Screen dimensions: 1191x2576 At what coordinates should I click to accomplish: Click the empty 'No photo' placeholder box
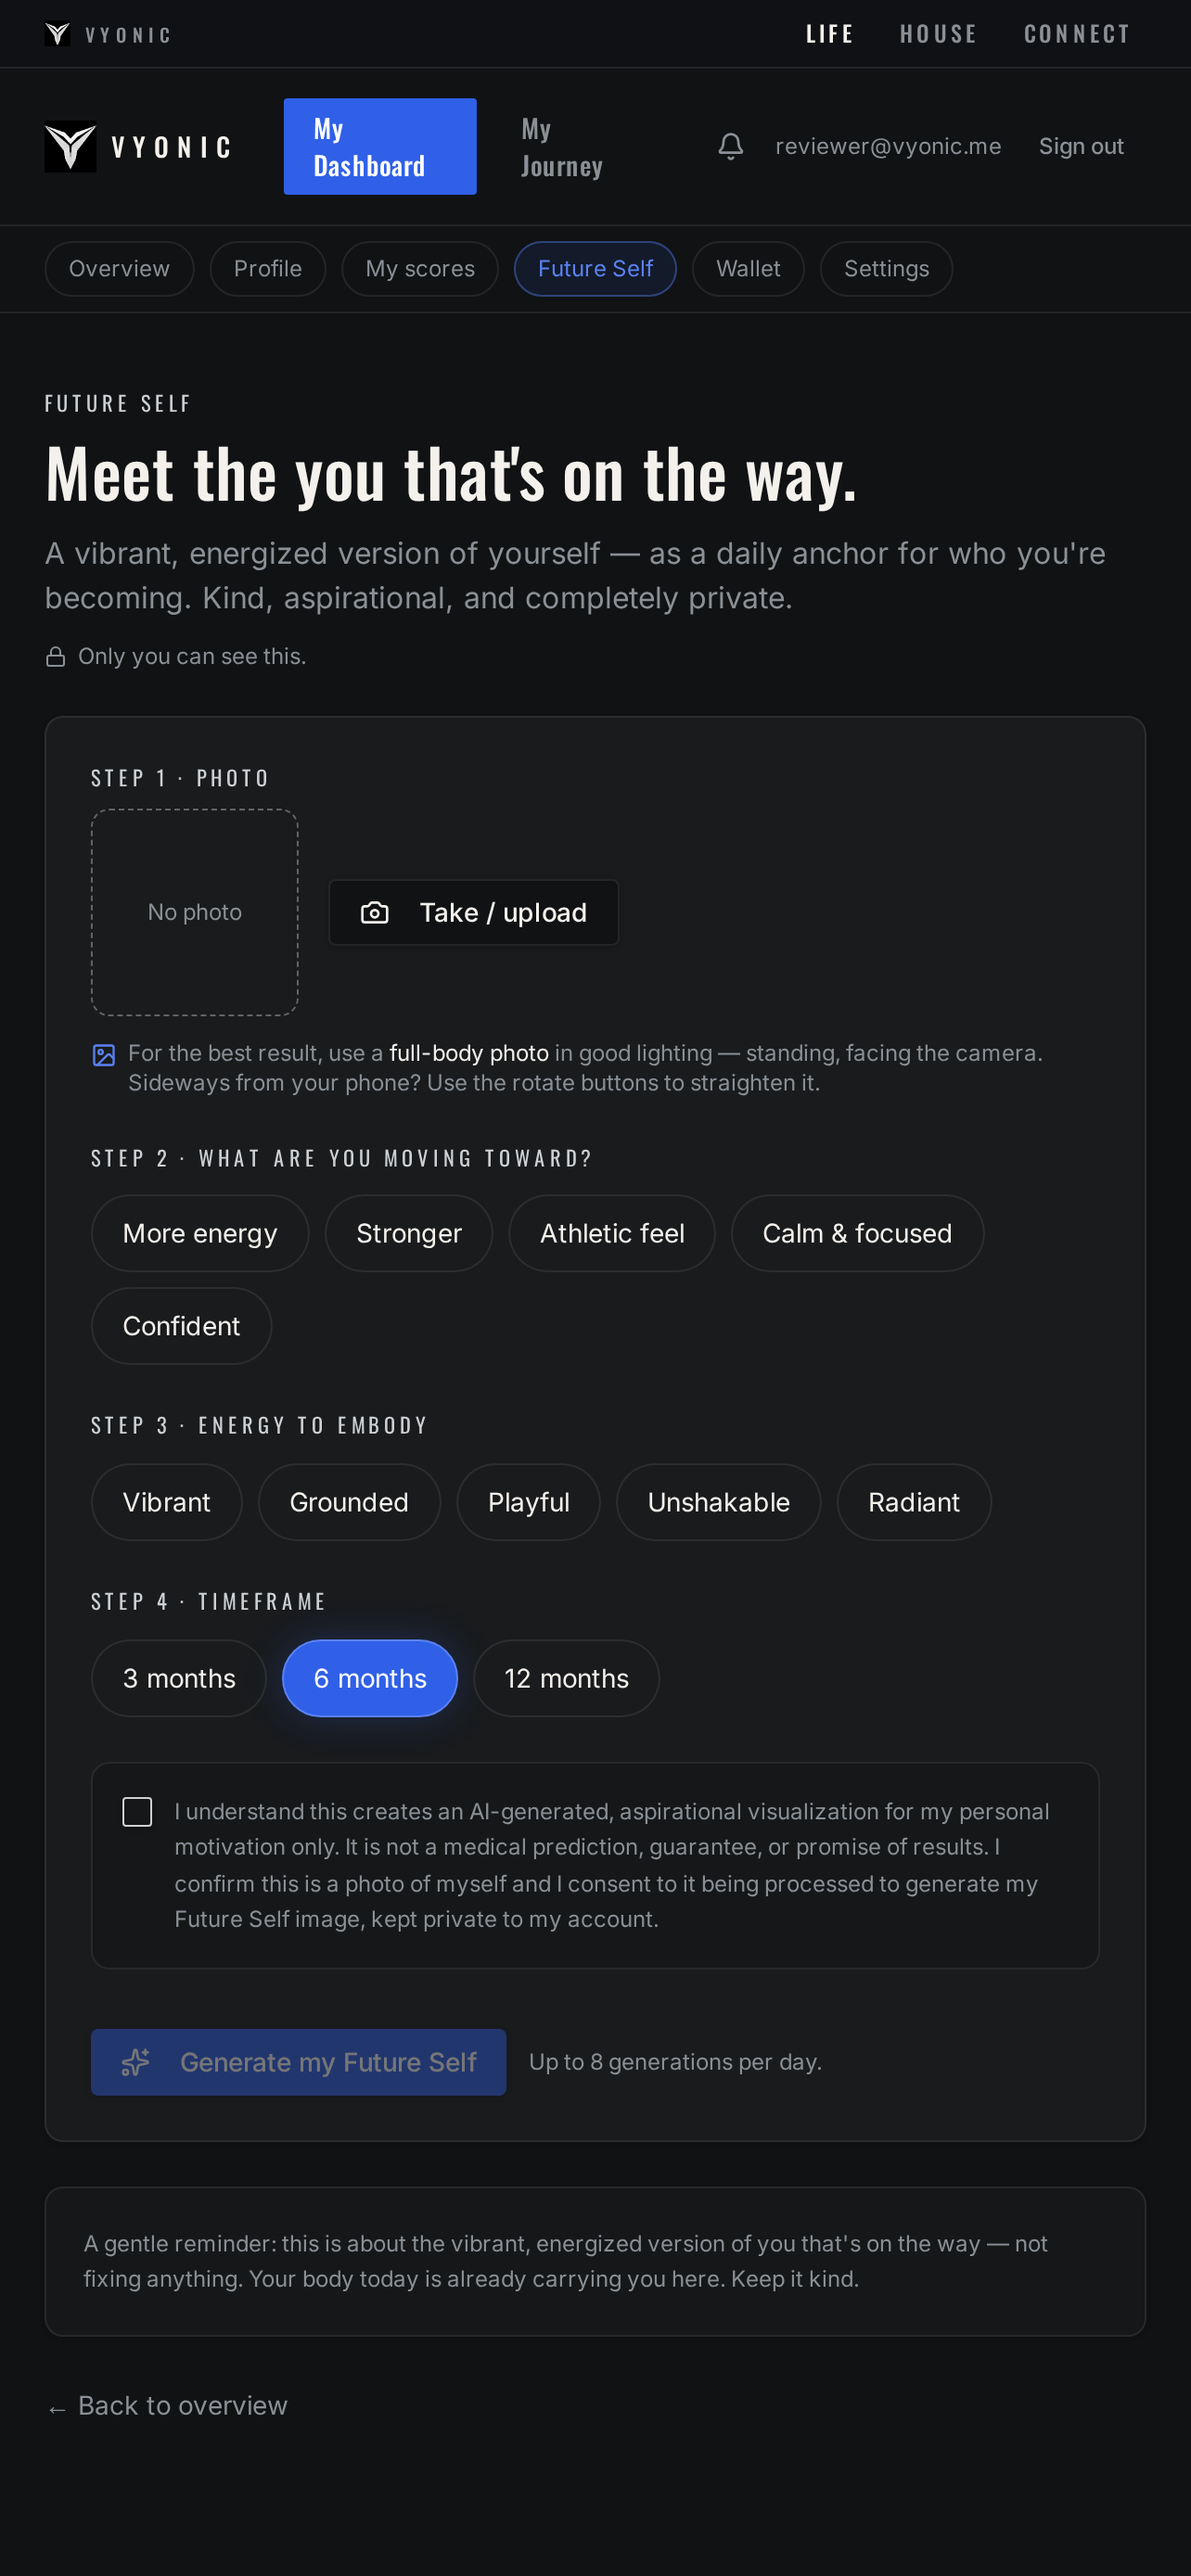pos(195,912)
